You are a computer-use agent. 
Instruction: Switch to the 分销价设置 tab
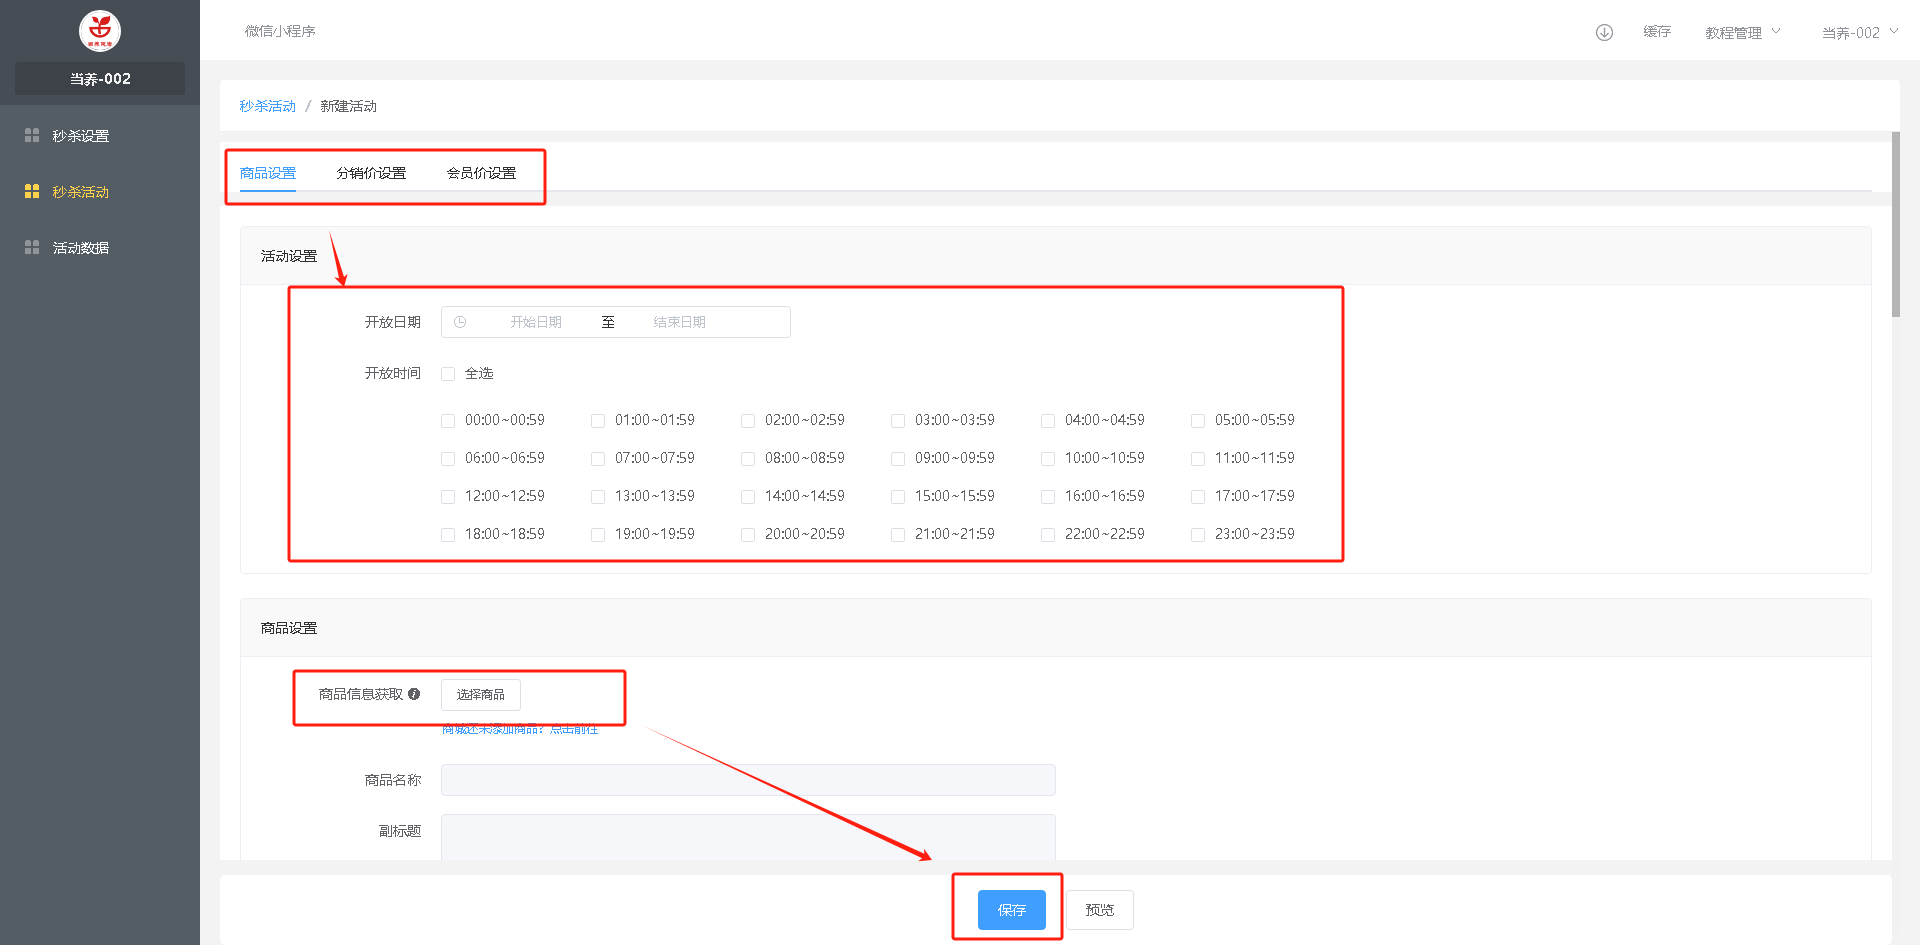(x=371, y=173)
